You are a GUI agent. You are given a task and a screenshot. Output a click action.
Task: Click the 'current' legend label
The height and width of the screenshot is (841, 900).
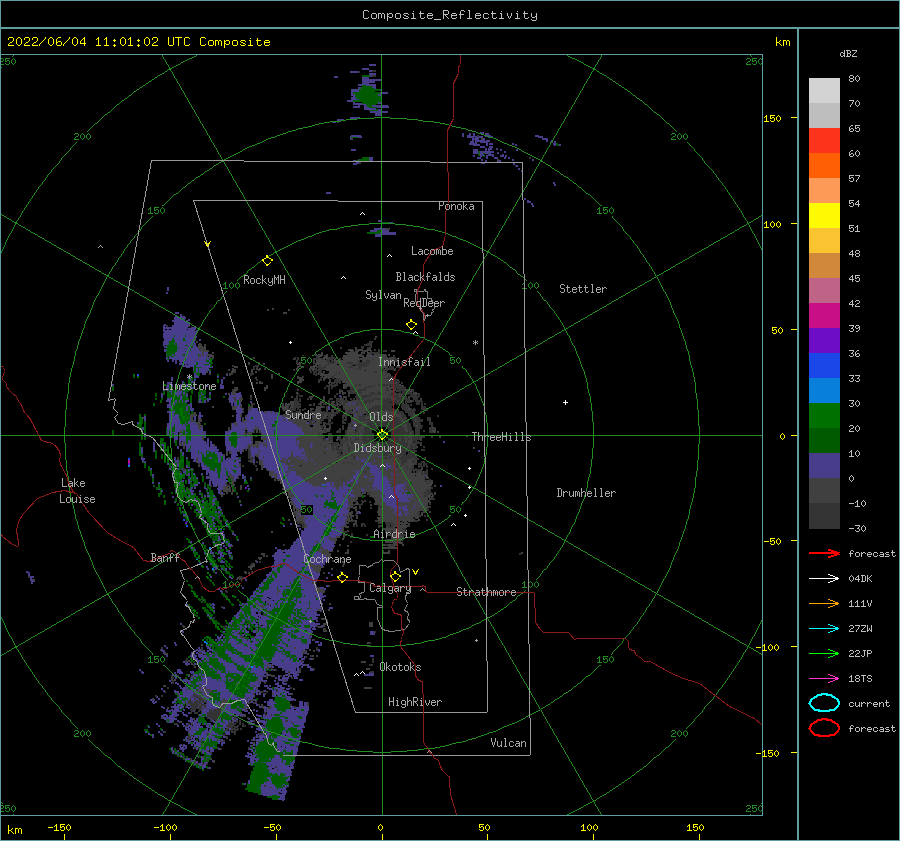point(869,704)
